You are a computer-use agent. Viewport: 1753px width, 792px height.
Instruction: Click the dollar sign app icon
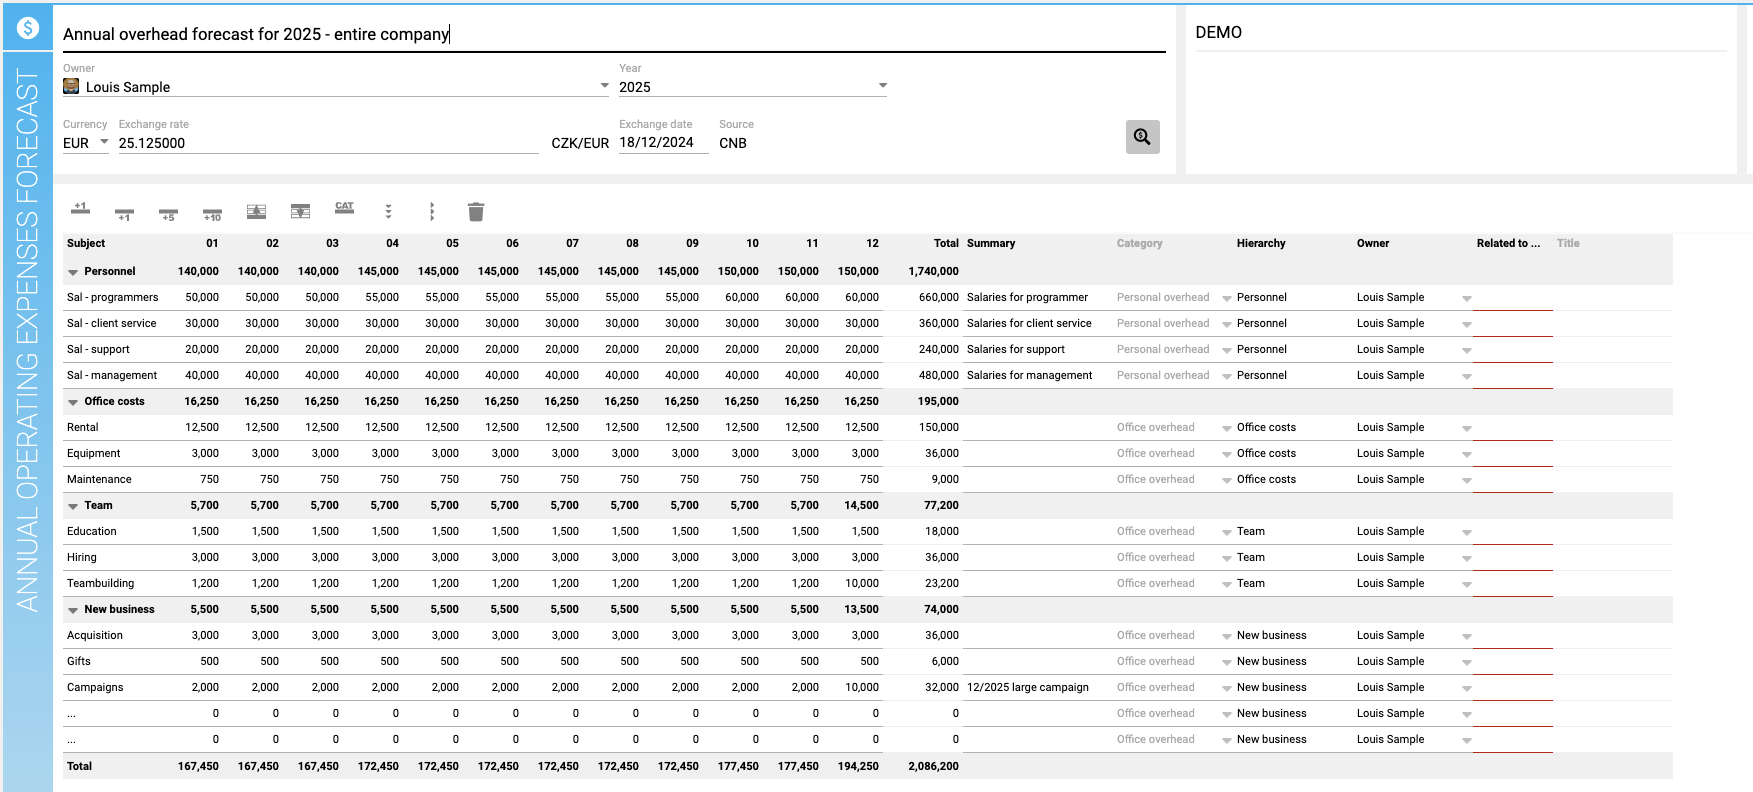pos(28,28)
